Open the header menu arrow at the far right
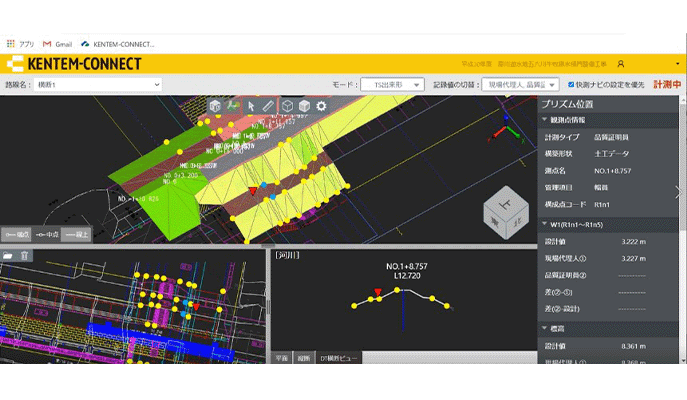 (677, 64)
